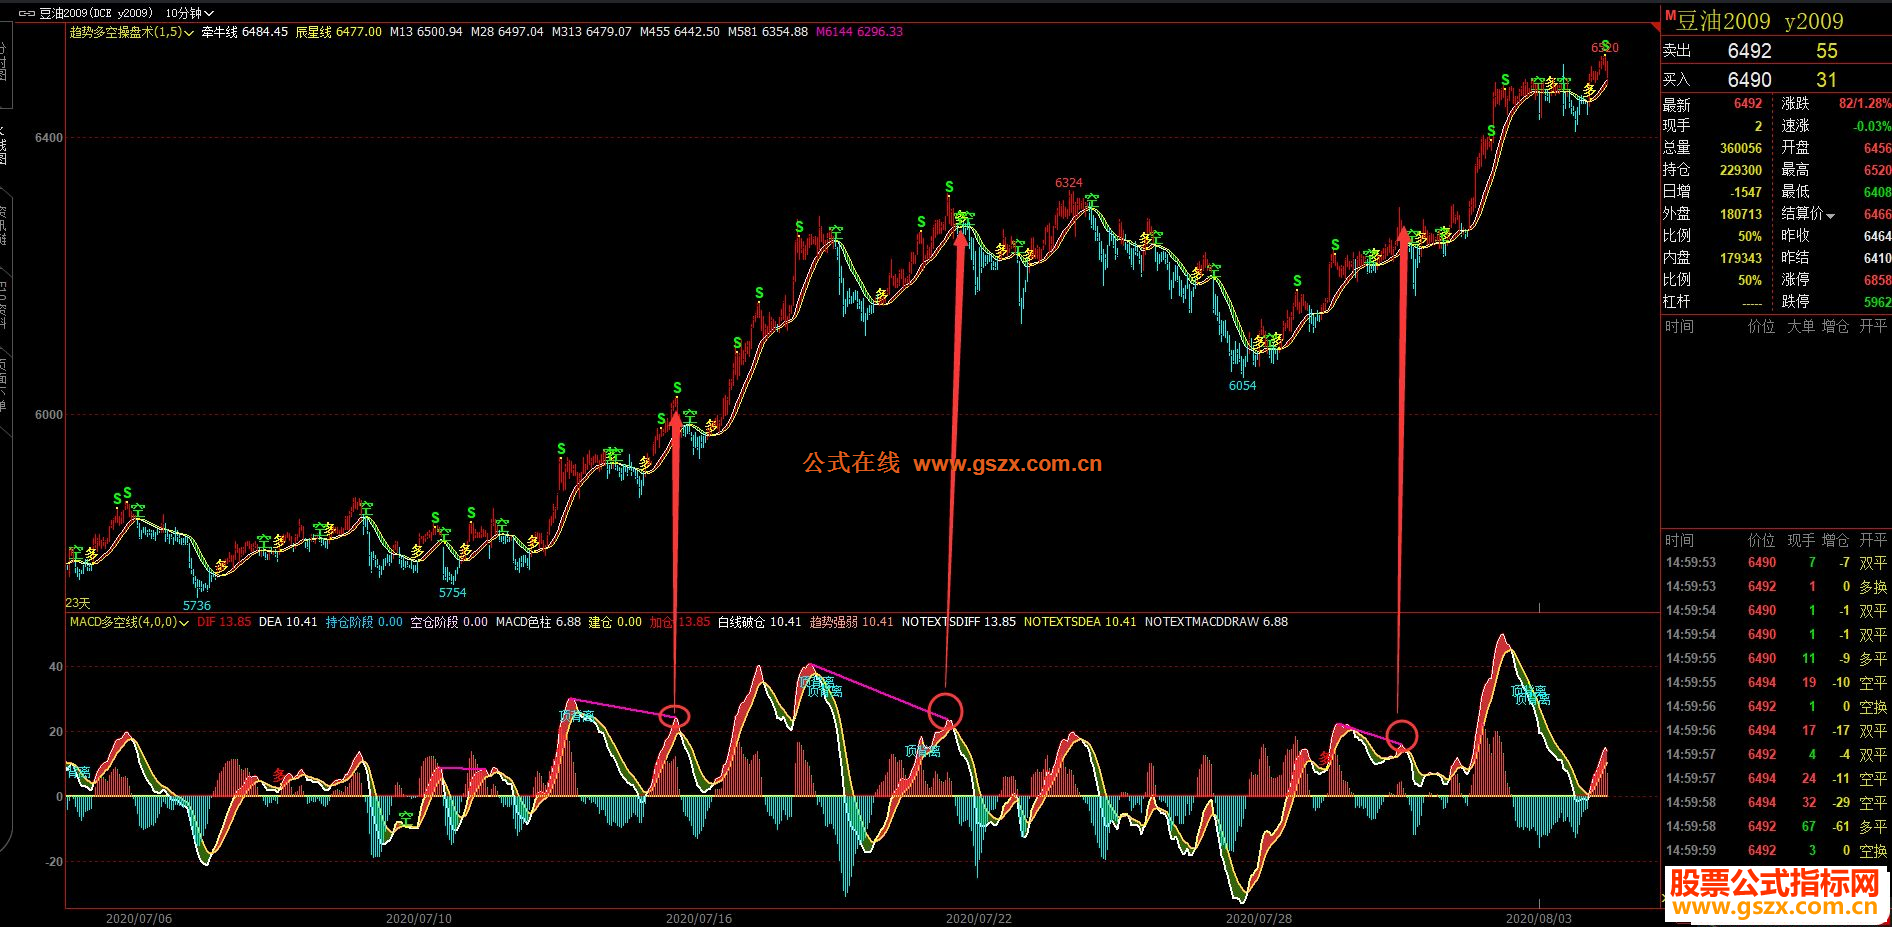Select the 最新 value 6492
The width and height of the screenshot is (1892, 927).
coord(1748,104)
